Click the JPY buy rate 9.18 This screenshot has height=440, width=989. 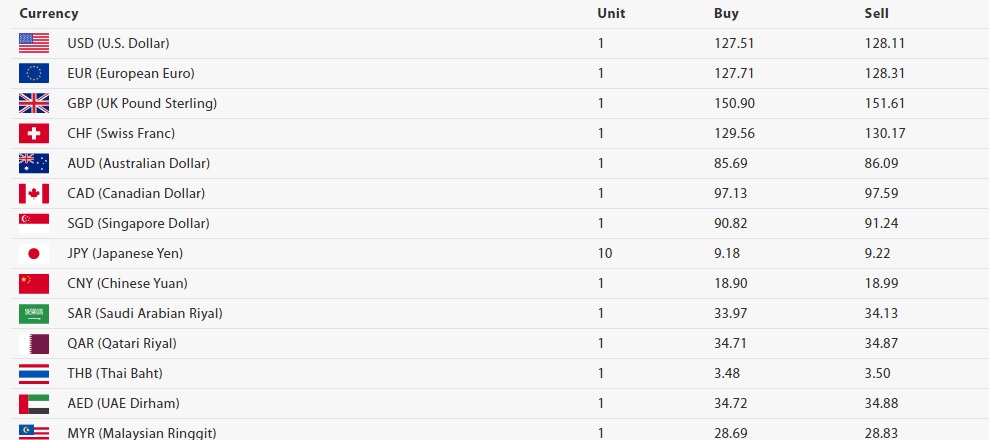[727, 253]
